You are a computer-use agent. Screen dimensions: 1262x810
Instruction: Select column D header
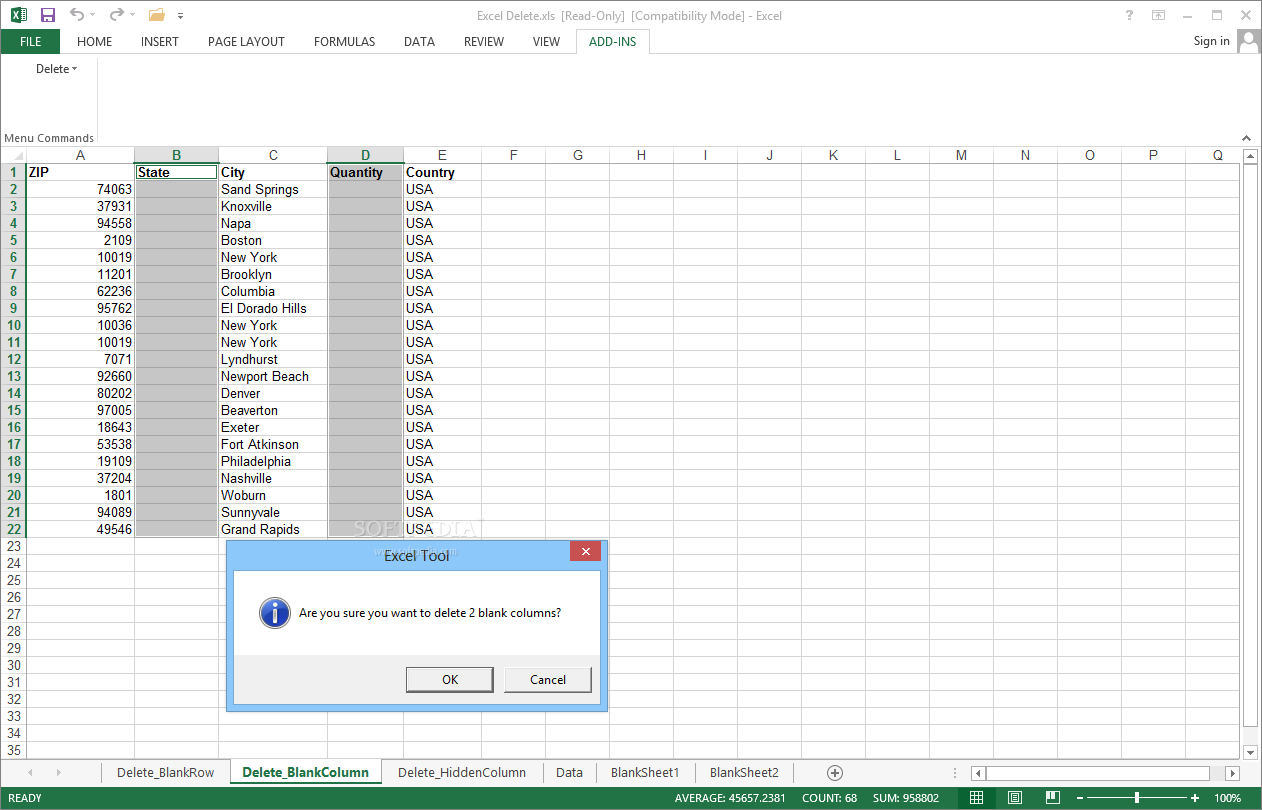click(365, 155)
